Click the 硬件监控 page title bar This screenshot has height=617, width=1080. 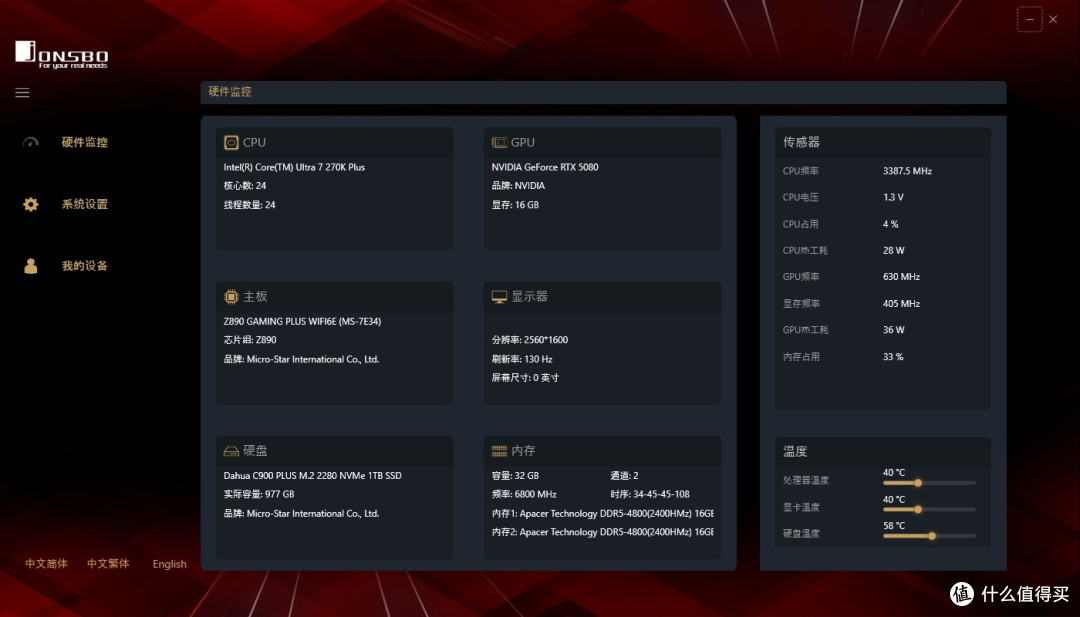[603, 92]
